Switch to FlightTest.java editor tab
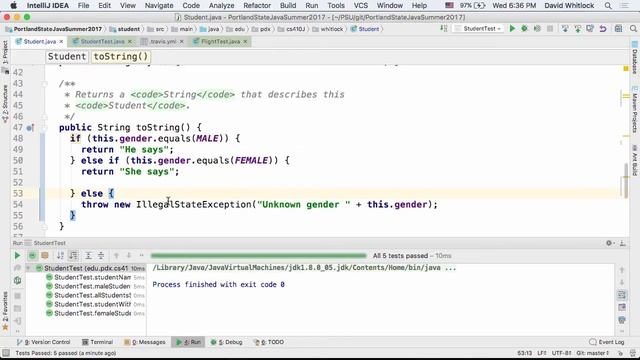Screen dimensions: 640x360 pyautogui.click(x=220, y=42)
